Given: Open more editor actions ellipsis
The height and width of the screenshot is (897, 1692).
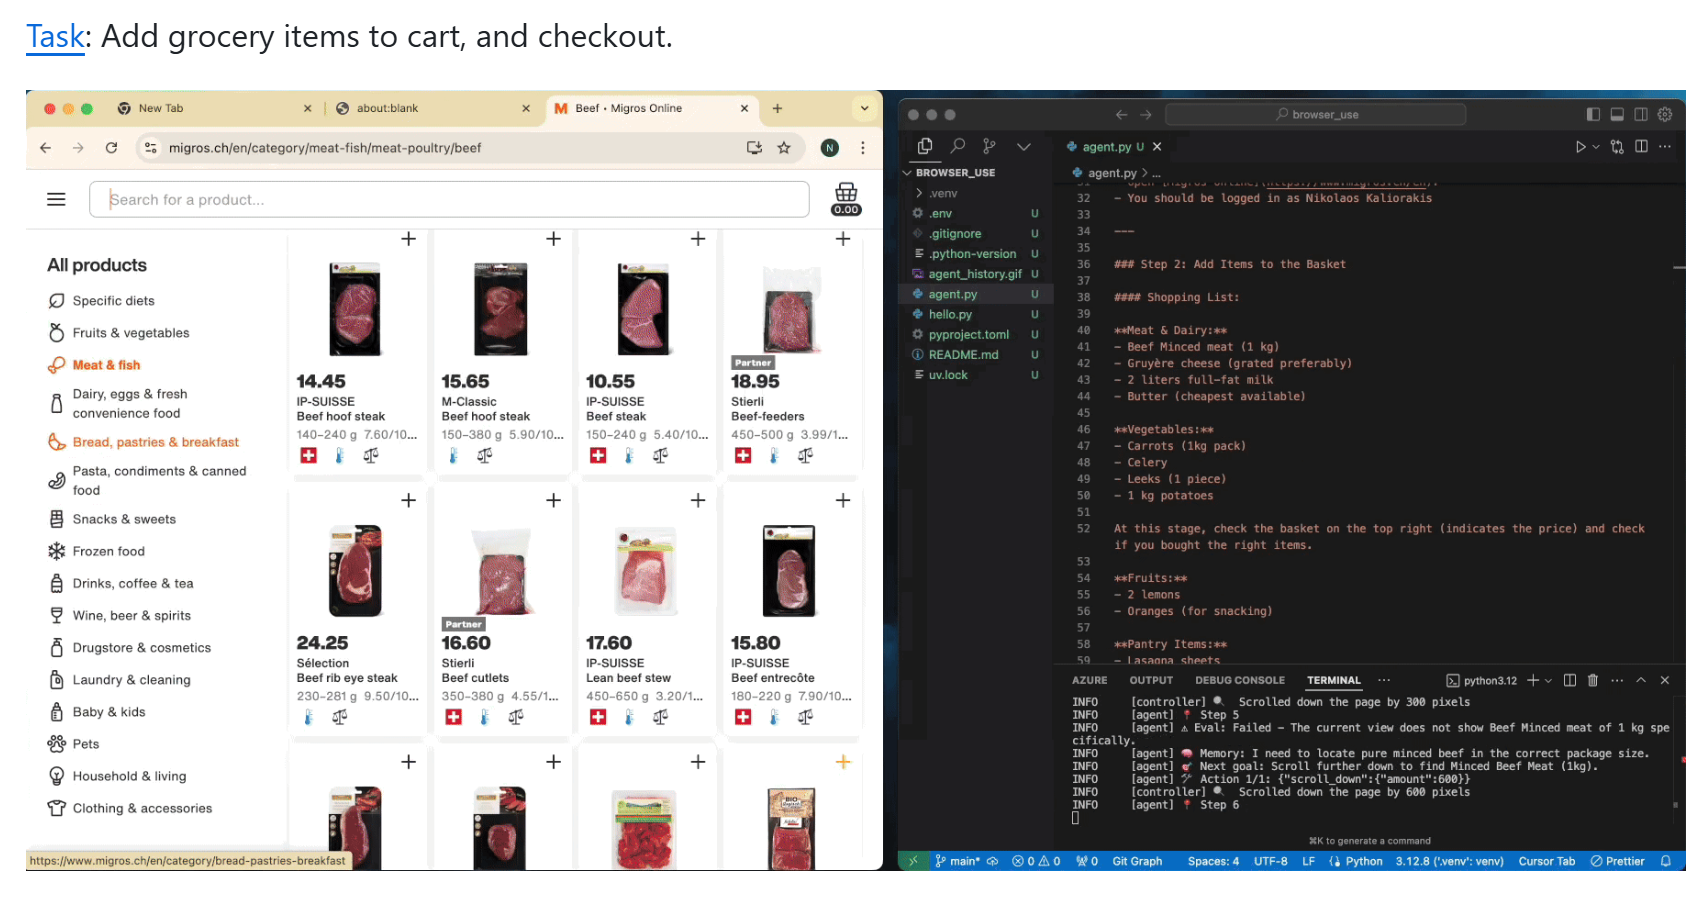Looking at the screenshot, I should click(x=1665, y=147).
